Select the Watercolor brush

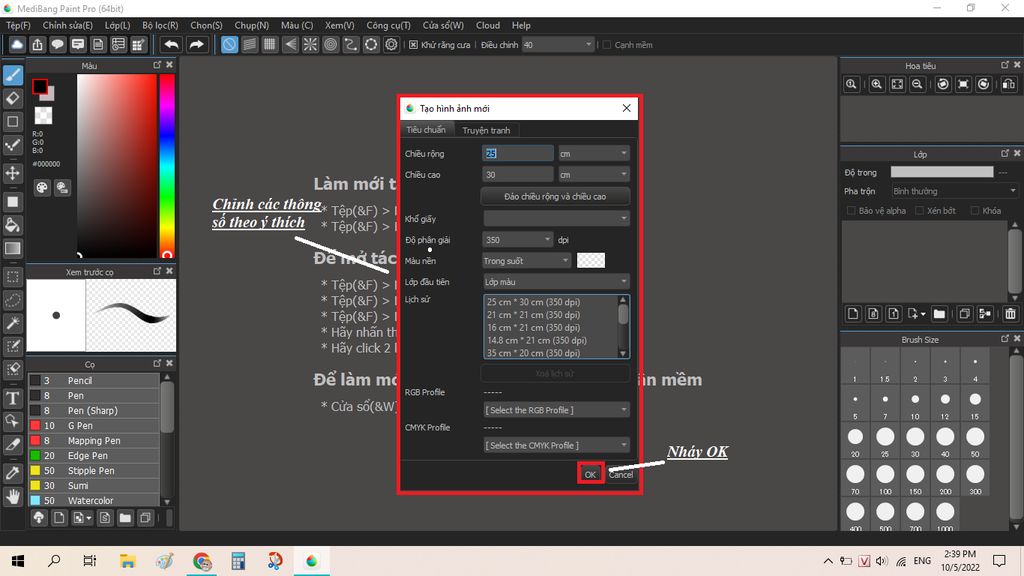pyautogui.click(x=94, y=500)
